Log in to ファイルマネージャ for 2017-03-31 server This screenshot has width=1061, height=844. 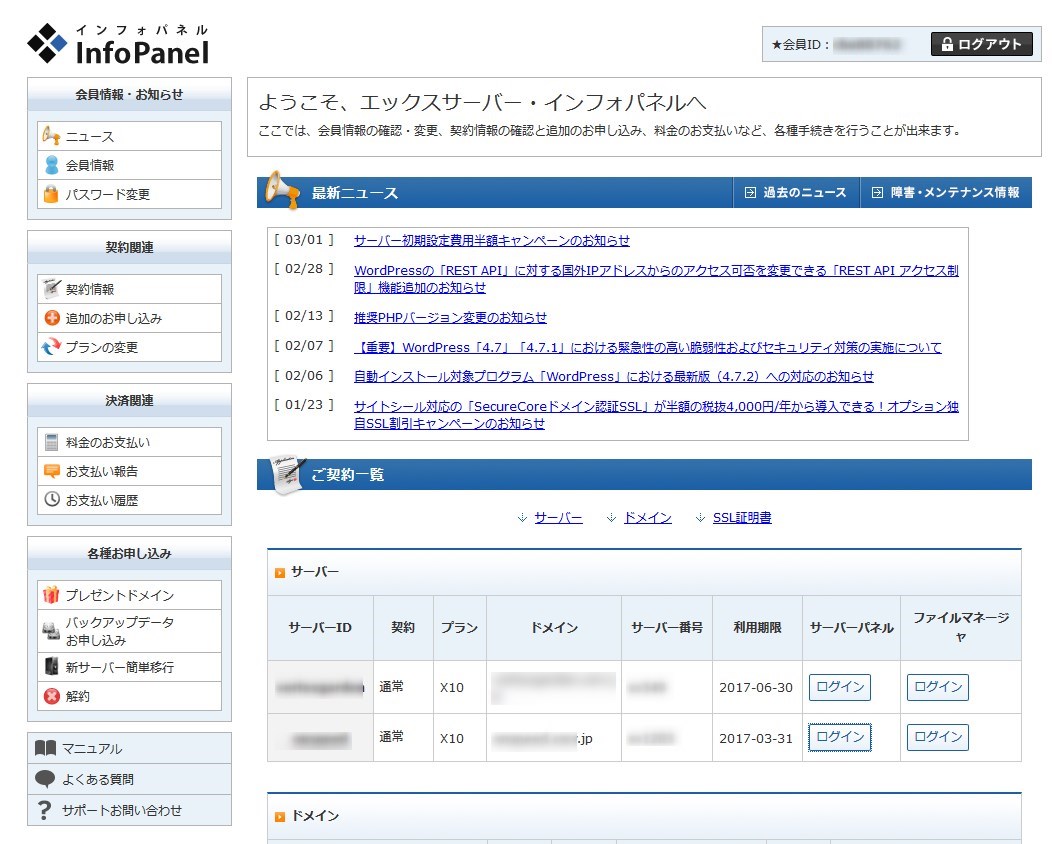pyautogui.click(x=938, y=737)
